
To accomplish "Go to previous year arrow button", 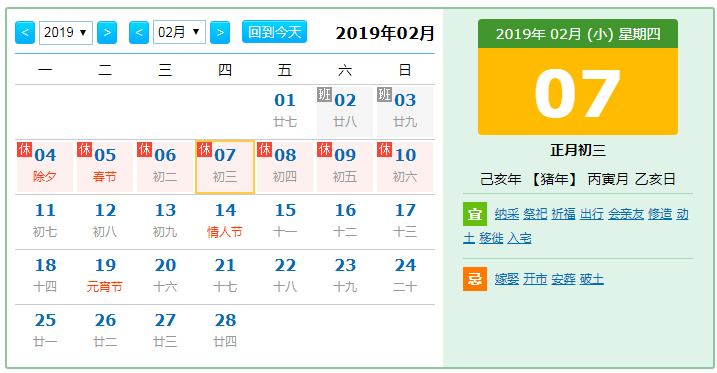I will pyautogui.click(x=25, y=32).
